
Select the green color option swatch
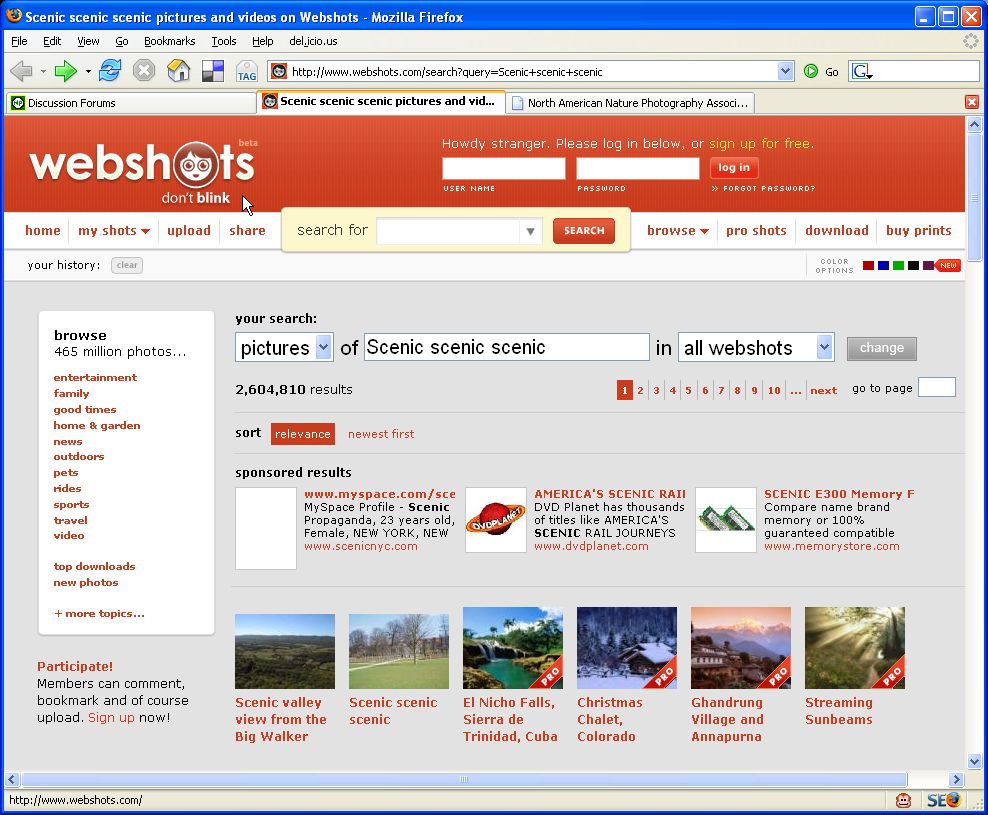click(899, 265)
